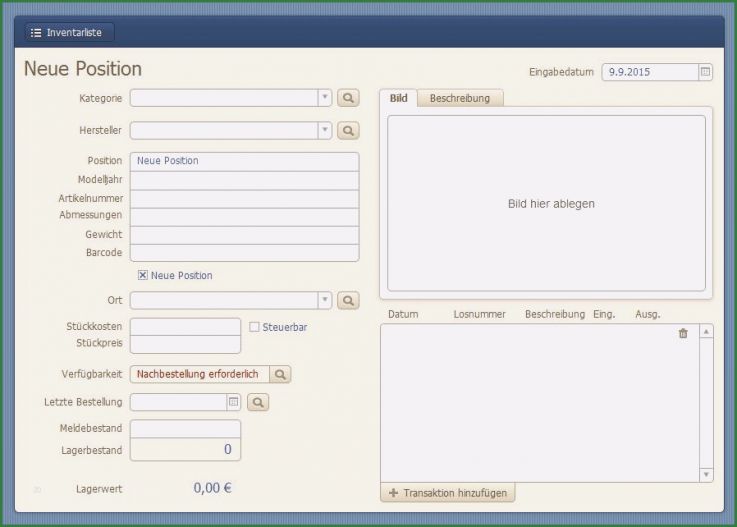
Task: Switch to the Beschreibung tab
Action: [459, 98]
